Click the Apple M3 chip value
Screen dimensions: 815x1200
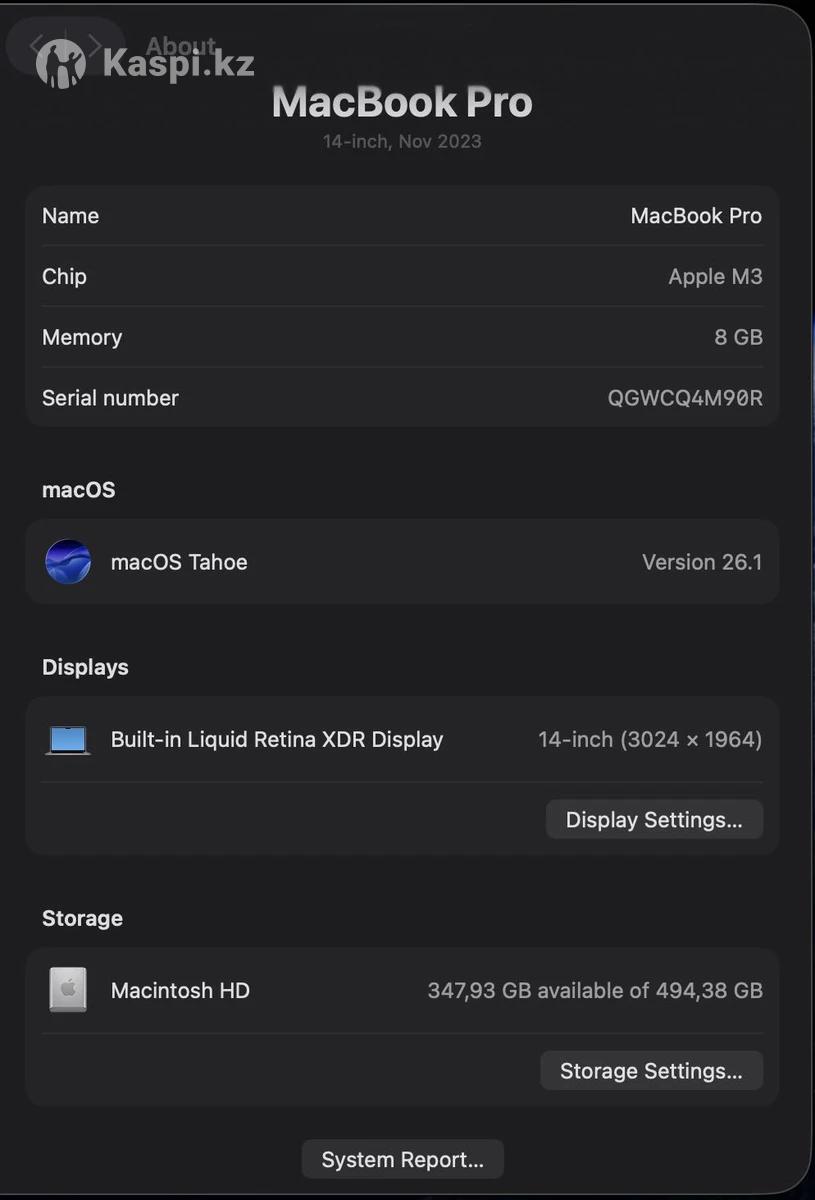click(715, 277)
